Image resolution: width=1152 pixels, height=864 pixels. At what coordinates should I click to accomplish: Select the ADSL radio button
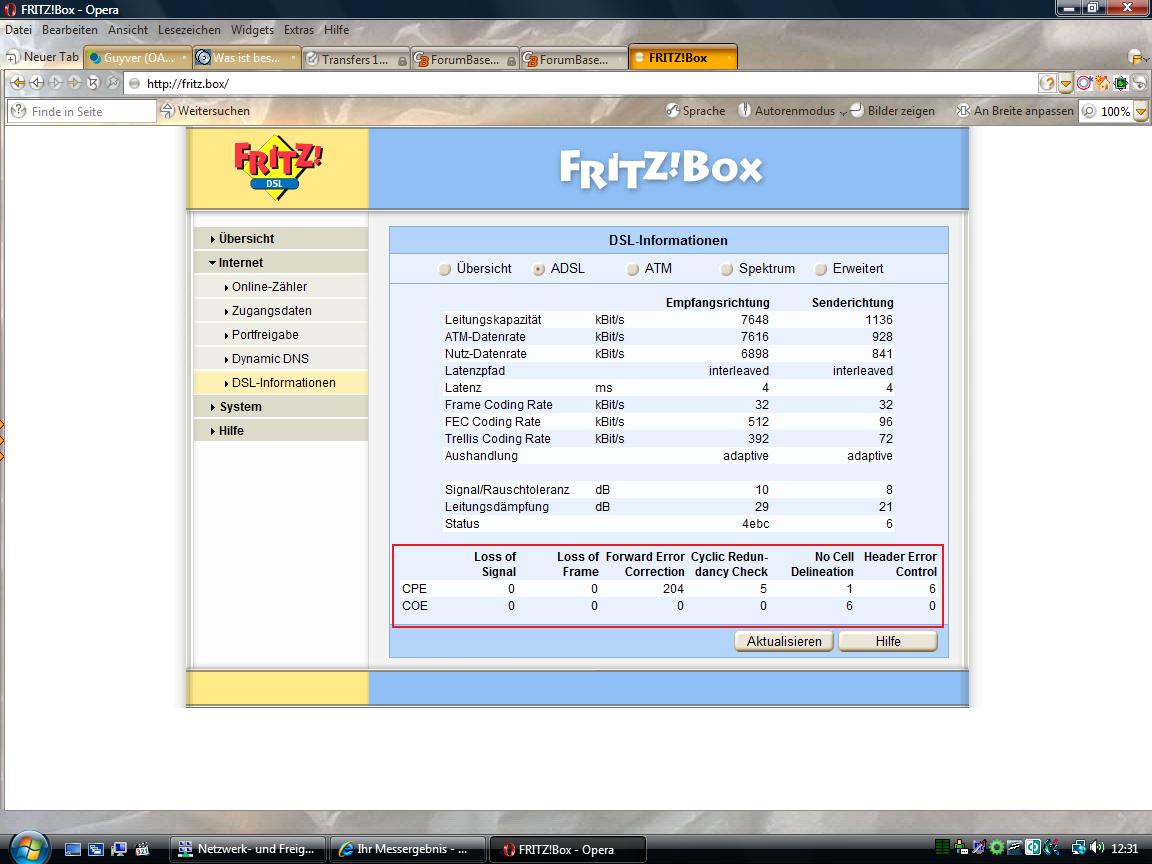[x=539, y=269]
